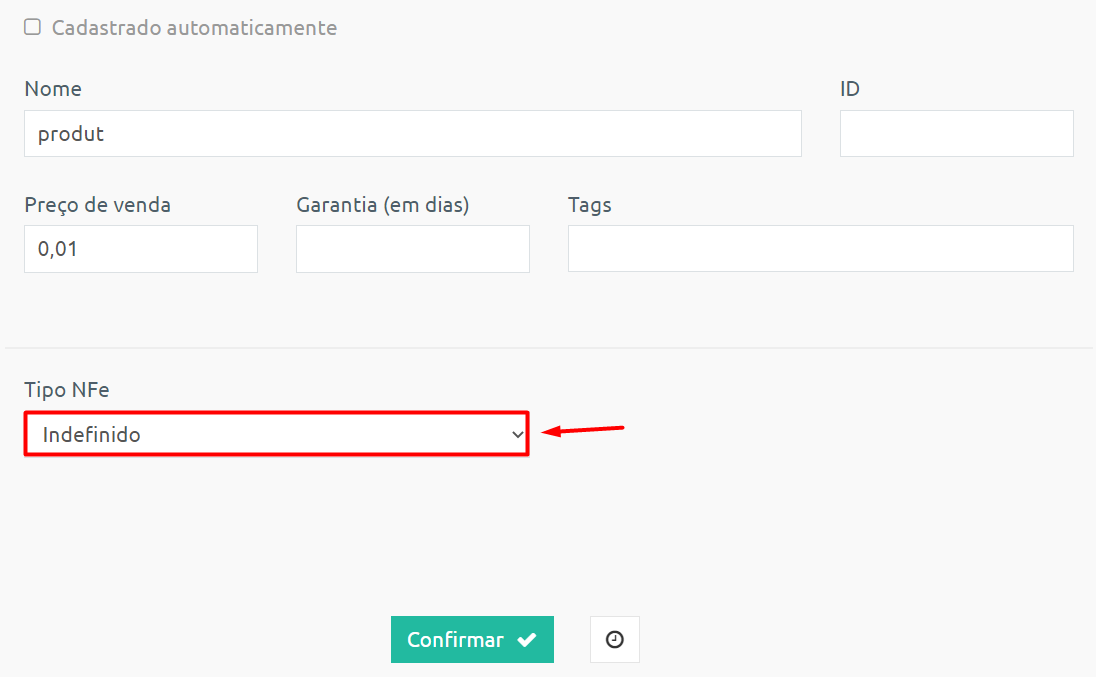Click the Garantia (em dias) input box
This screenshot has height=677, width=1096.
coord(412,249)
